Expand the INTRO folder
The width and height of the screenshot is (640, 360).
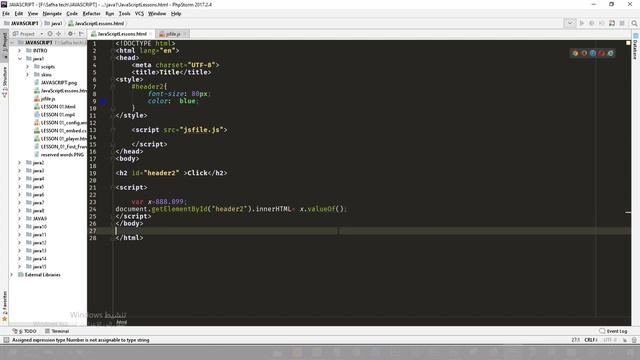pos(19,51)
